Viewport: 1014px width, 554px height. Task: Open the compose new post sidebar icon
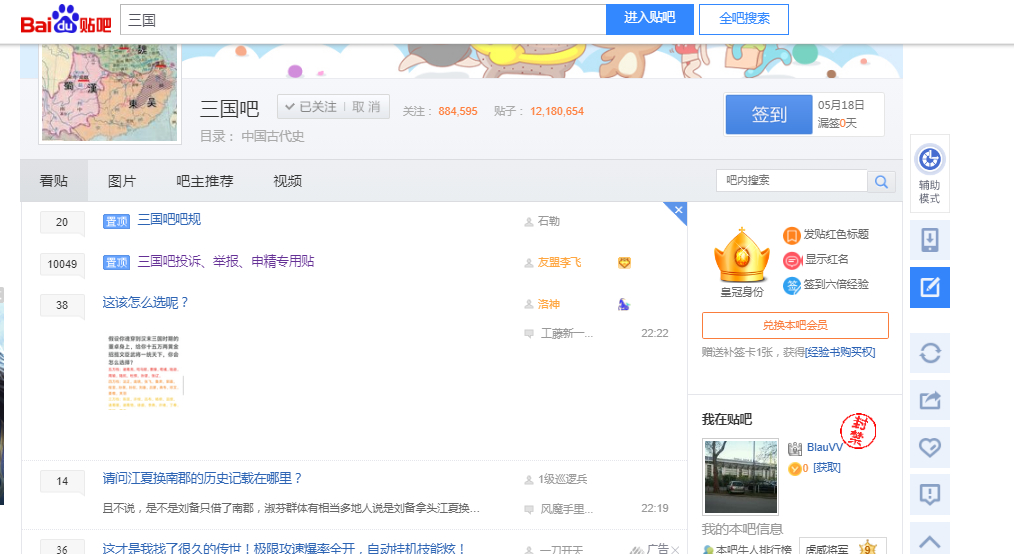coord(929,288)
